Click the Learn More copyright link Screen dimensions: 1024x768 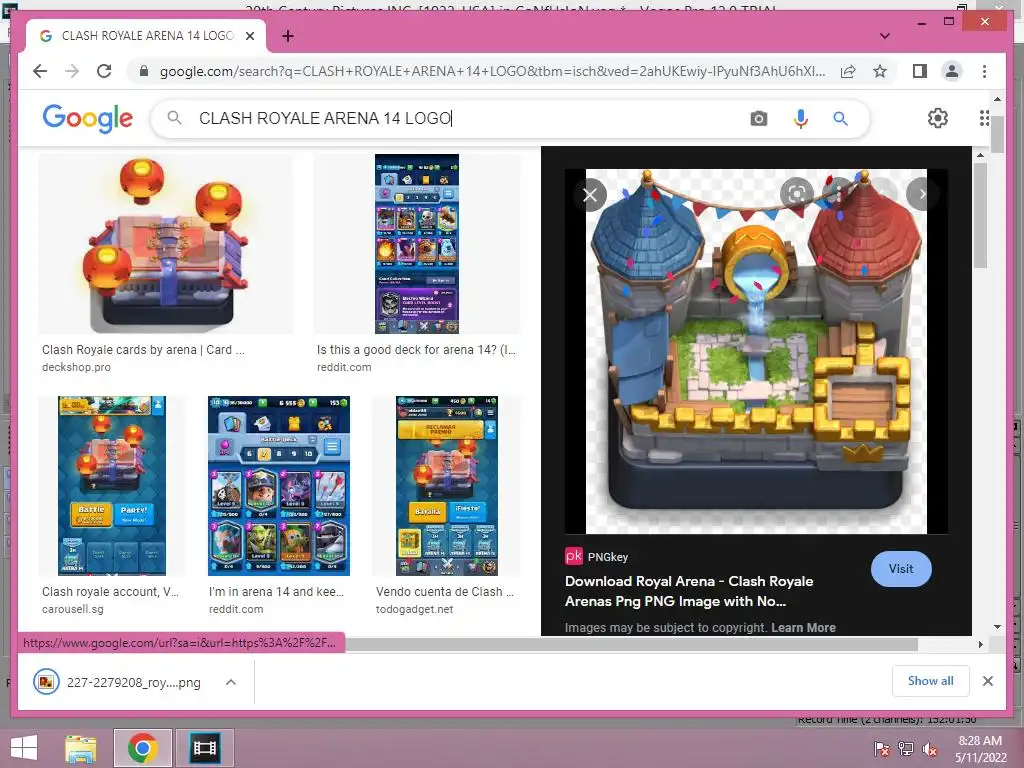coord(803,628)
